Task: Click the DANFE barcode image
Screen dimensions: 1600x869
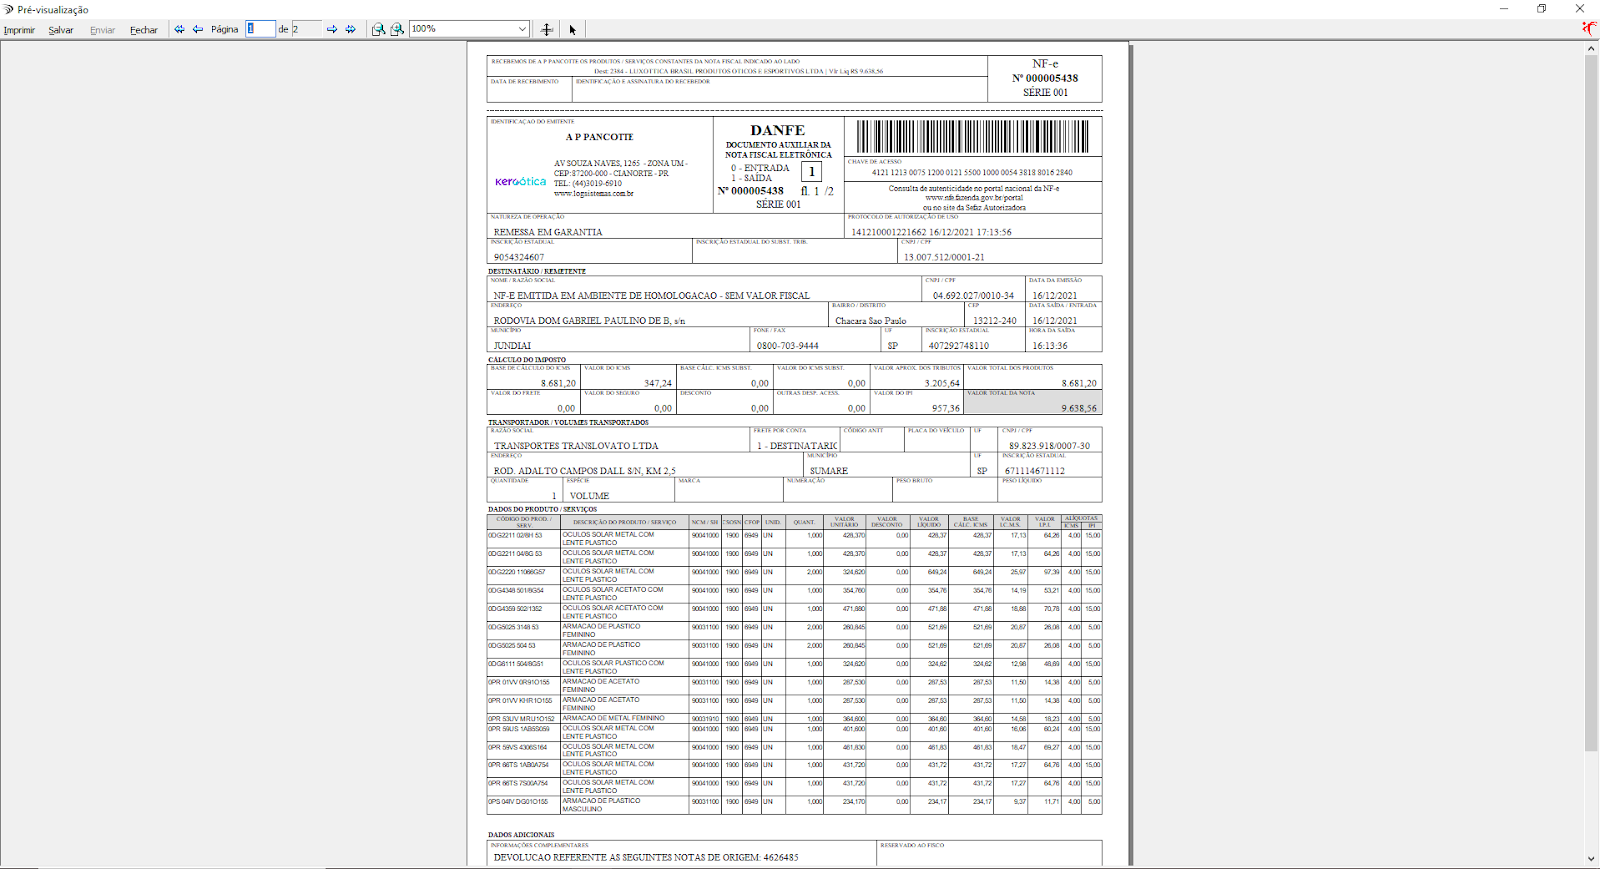Action: [x=973, y=136]
